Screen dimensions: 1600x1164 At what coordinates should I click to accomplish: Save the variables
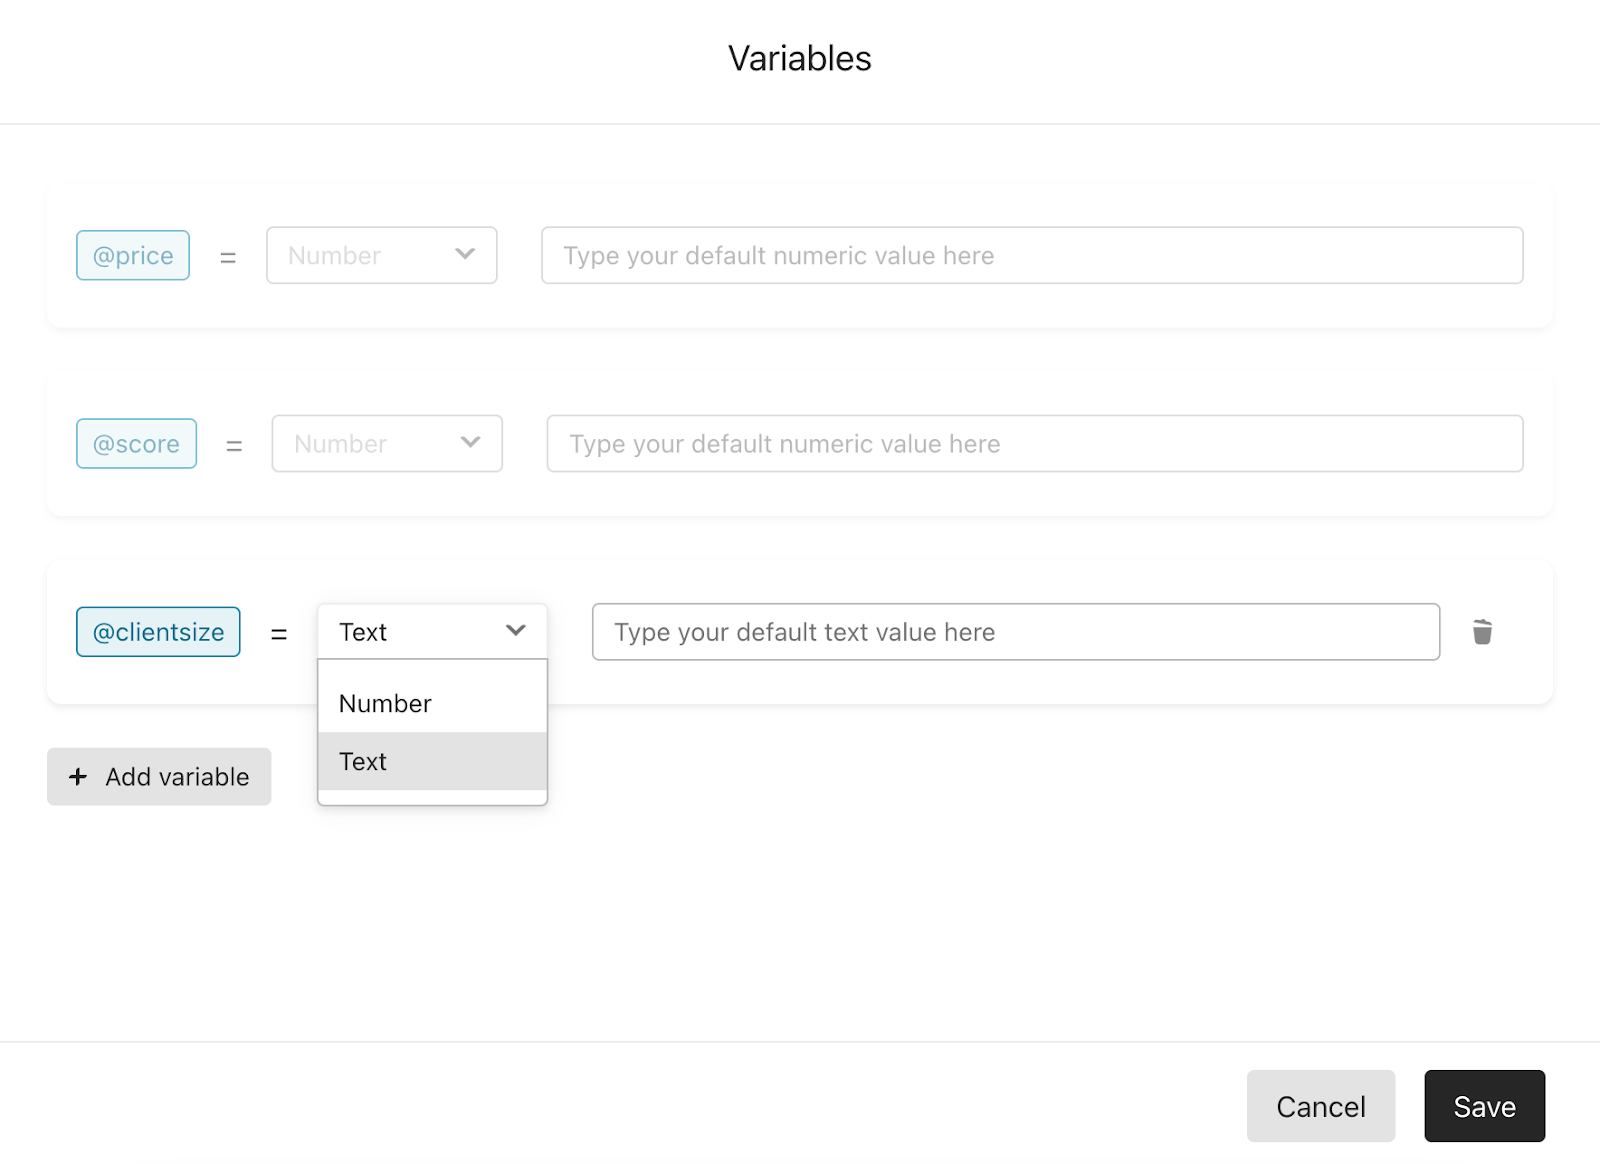tap(1485, 1106)
